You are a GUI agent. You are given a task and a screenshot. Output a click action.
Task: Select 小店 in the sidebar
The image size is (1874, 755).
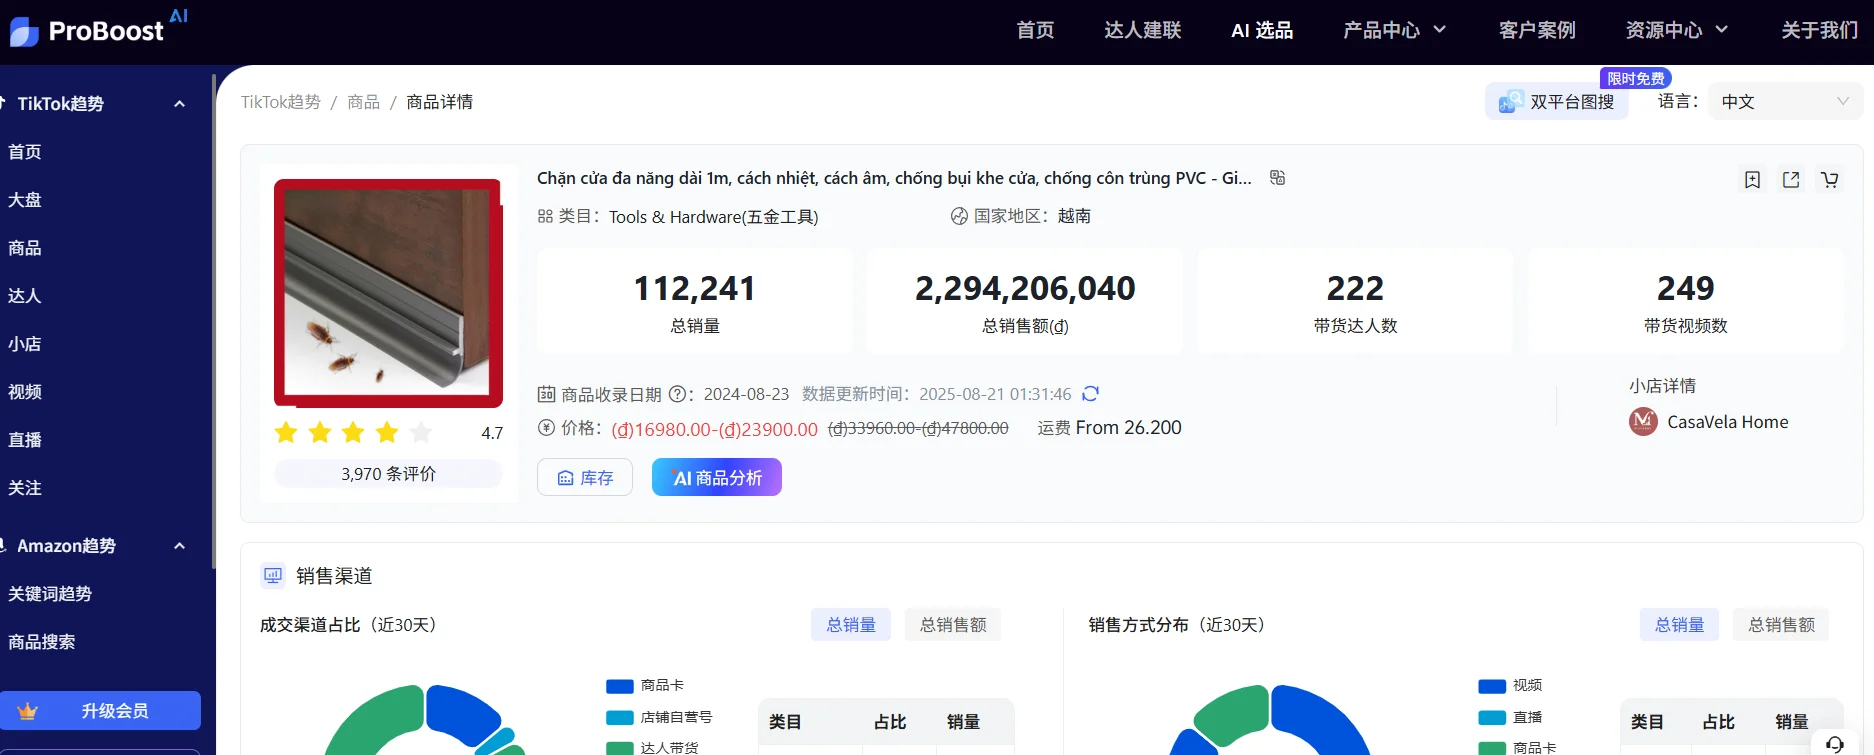tap(25, 344)
